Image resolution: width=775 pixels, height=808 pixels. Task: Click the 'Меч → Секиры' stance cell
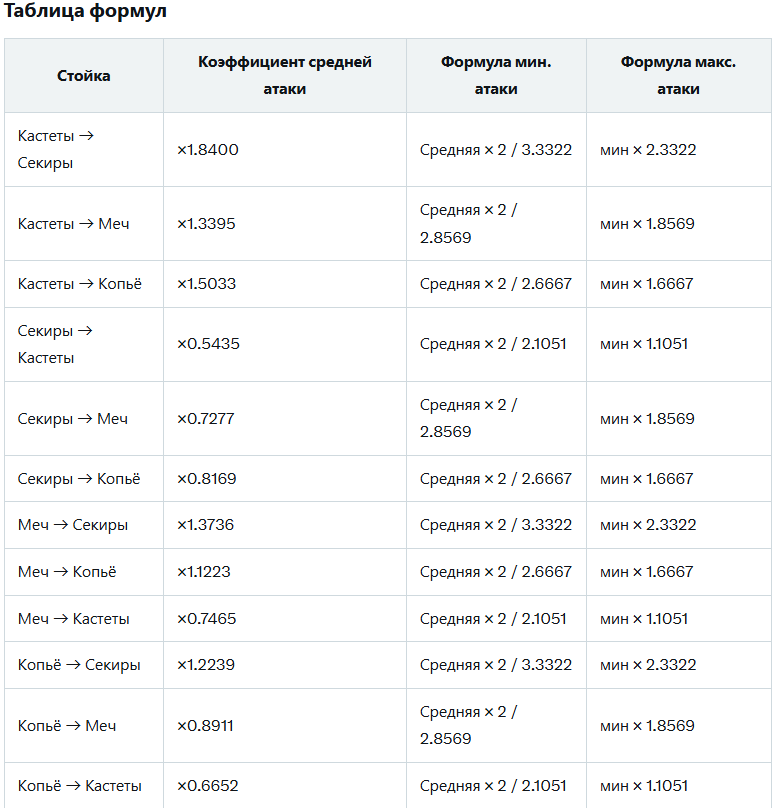73,525
